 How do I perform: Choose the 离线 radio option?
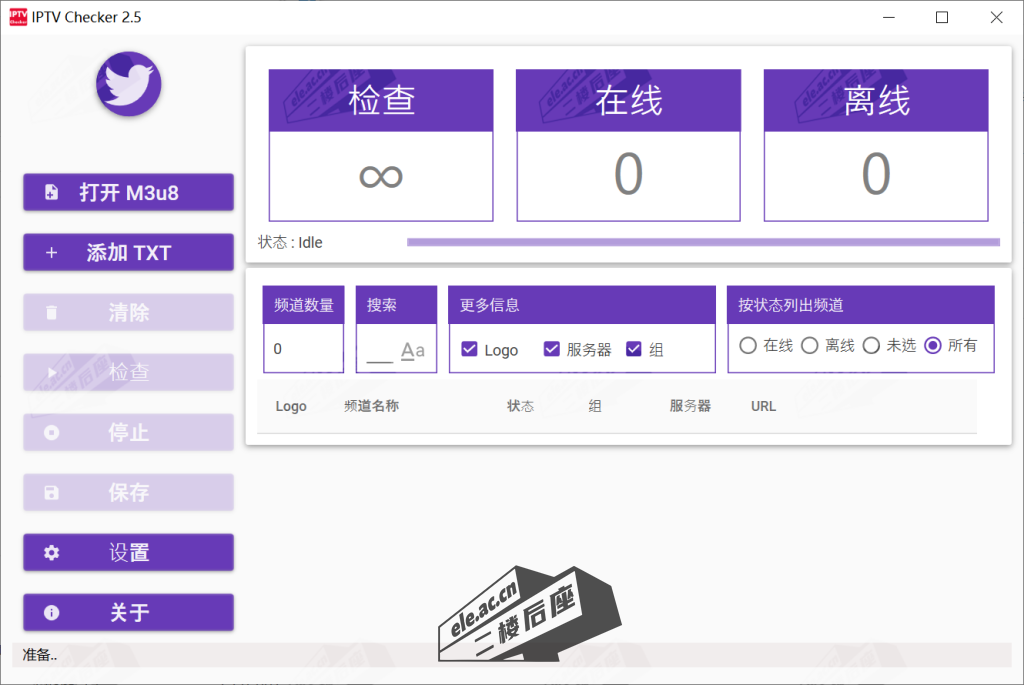810,345
